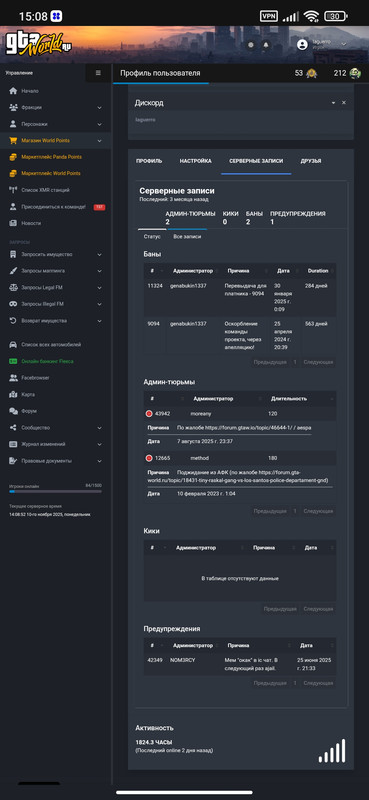The width and height of the screenshot is (369, 800).
Task: Click ban row 11324 number
Action: point(155,286)
